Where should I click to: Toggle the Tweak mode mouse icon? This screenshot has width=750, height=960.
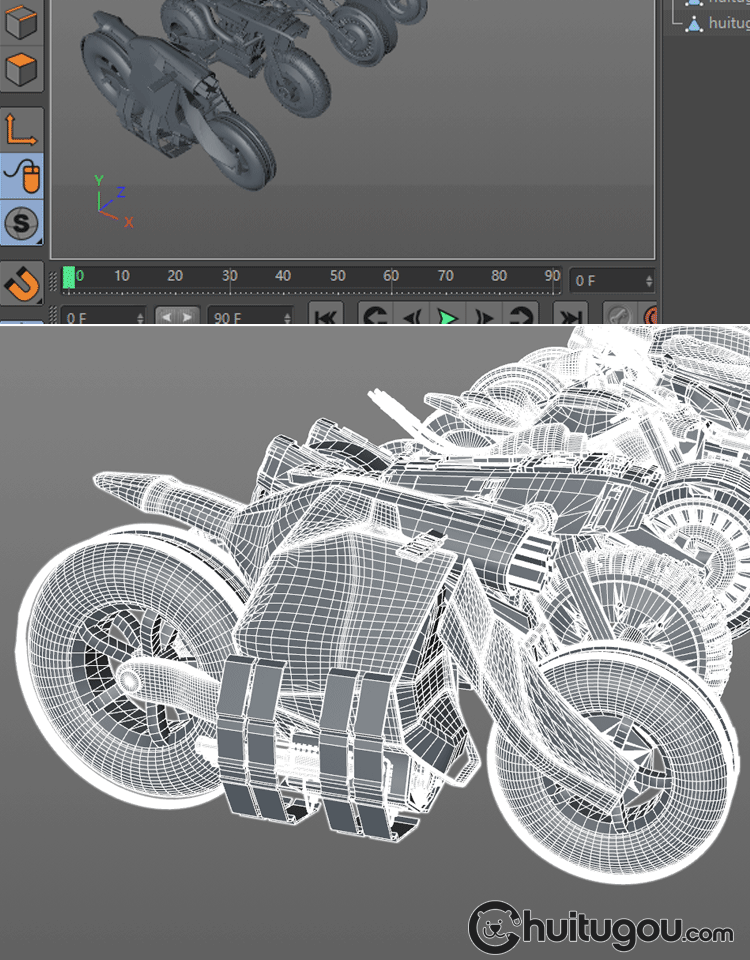[x=22, y=177]
